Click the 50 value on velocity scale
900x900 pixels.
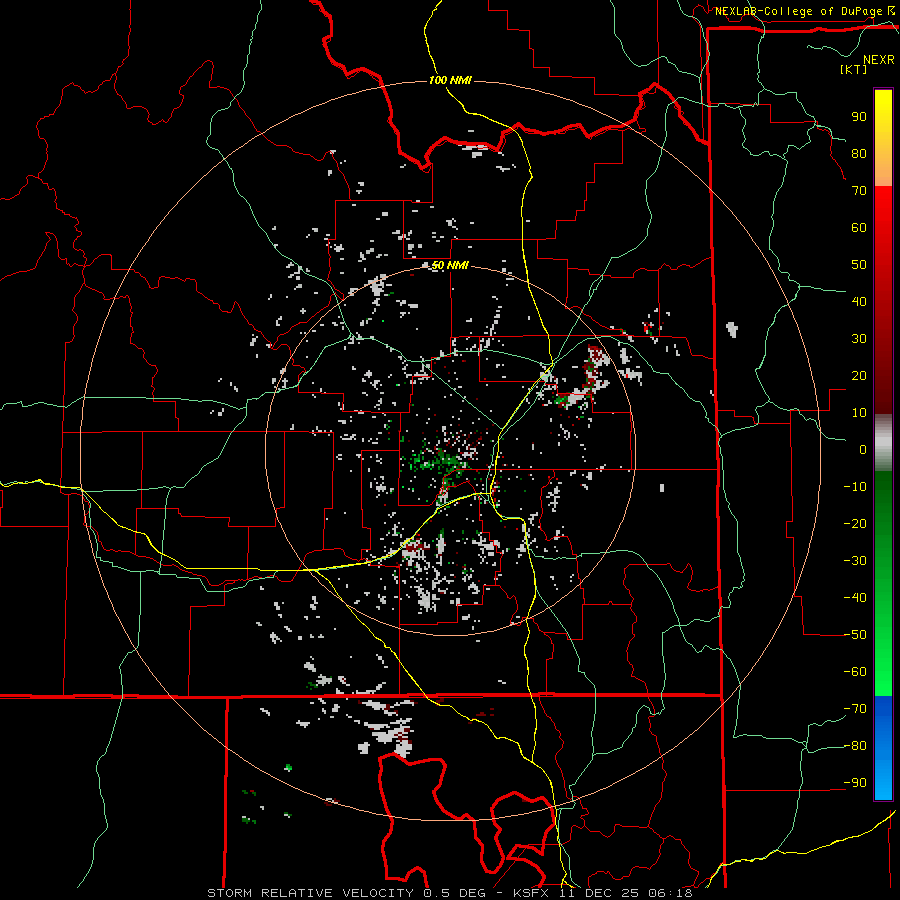point(859,265)
